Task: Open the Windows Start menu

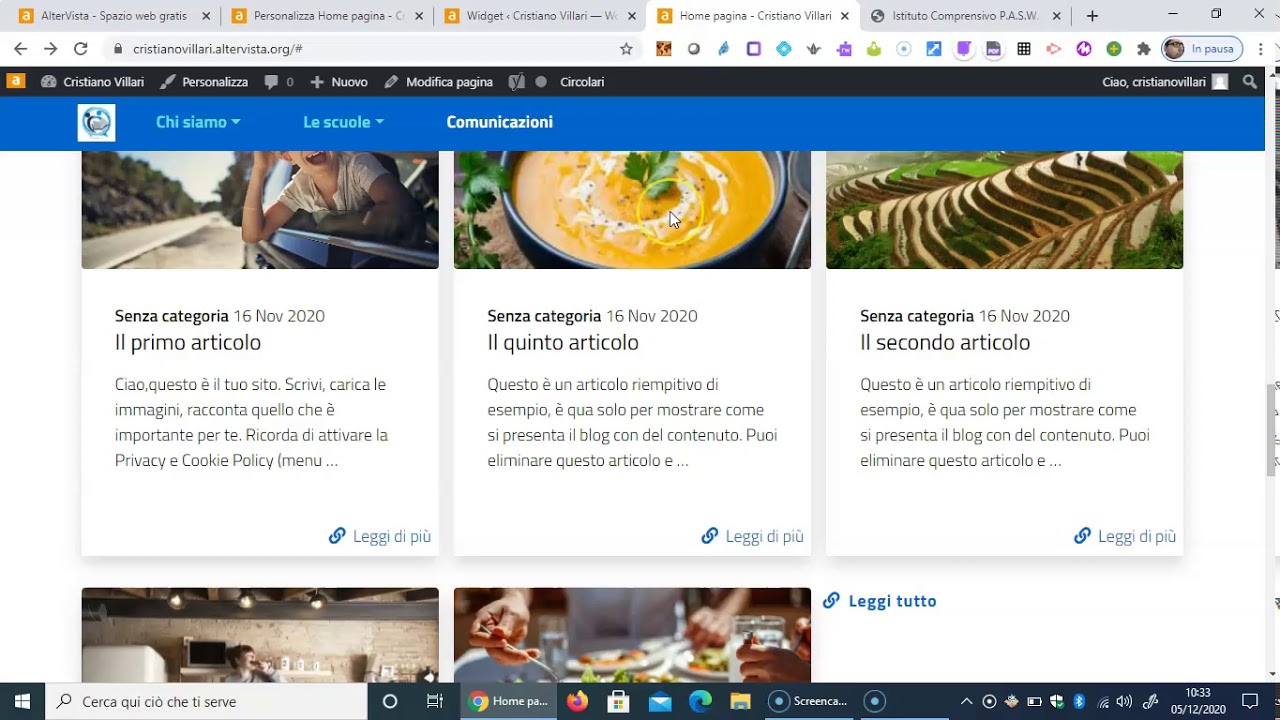Action: coord(22,701)
